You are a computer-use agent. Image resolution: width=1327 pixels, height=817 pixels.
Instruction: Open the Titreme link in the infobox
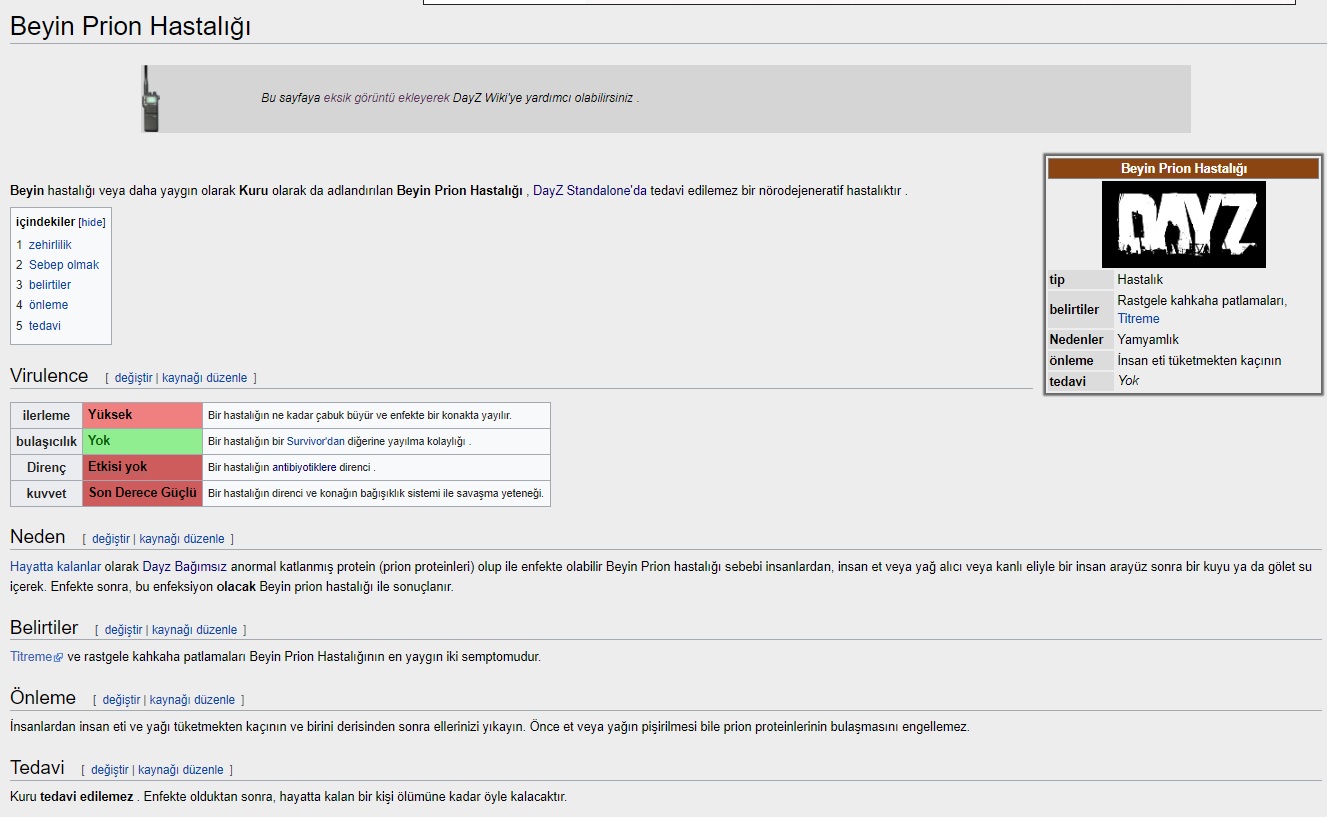point(1138,319)
